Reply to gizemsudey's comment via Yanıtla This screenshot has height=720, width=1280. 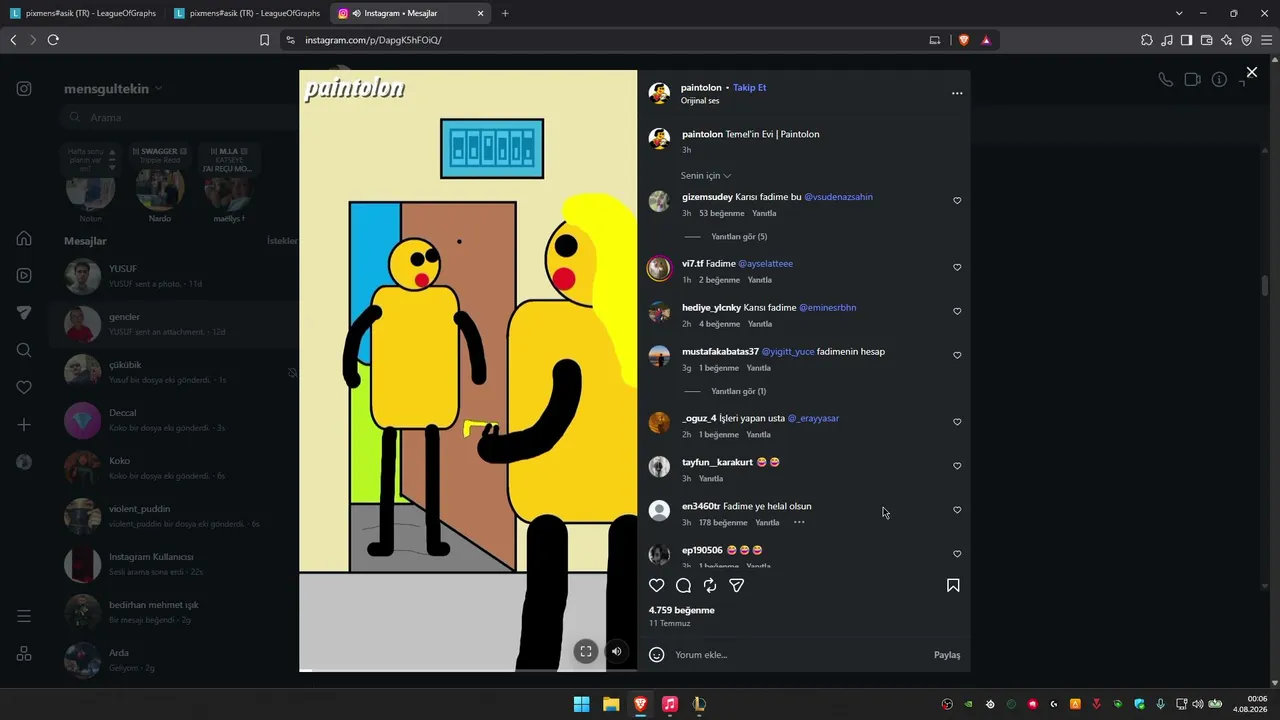[x=764, y=214]
